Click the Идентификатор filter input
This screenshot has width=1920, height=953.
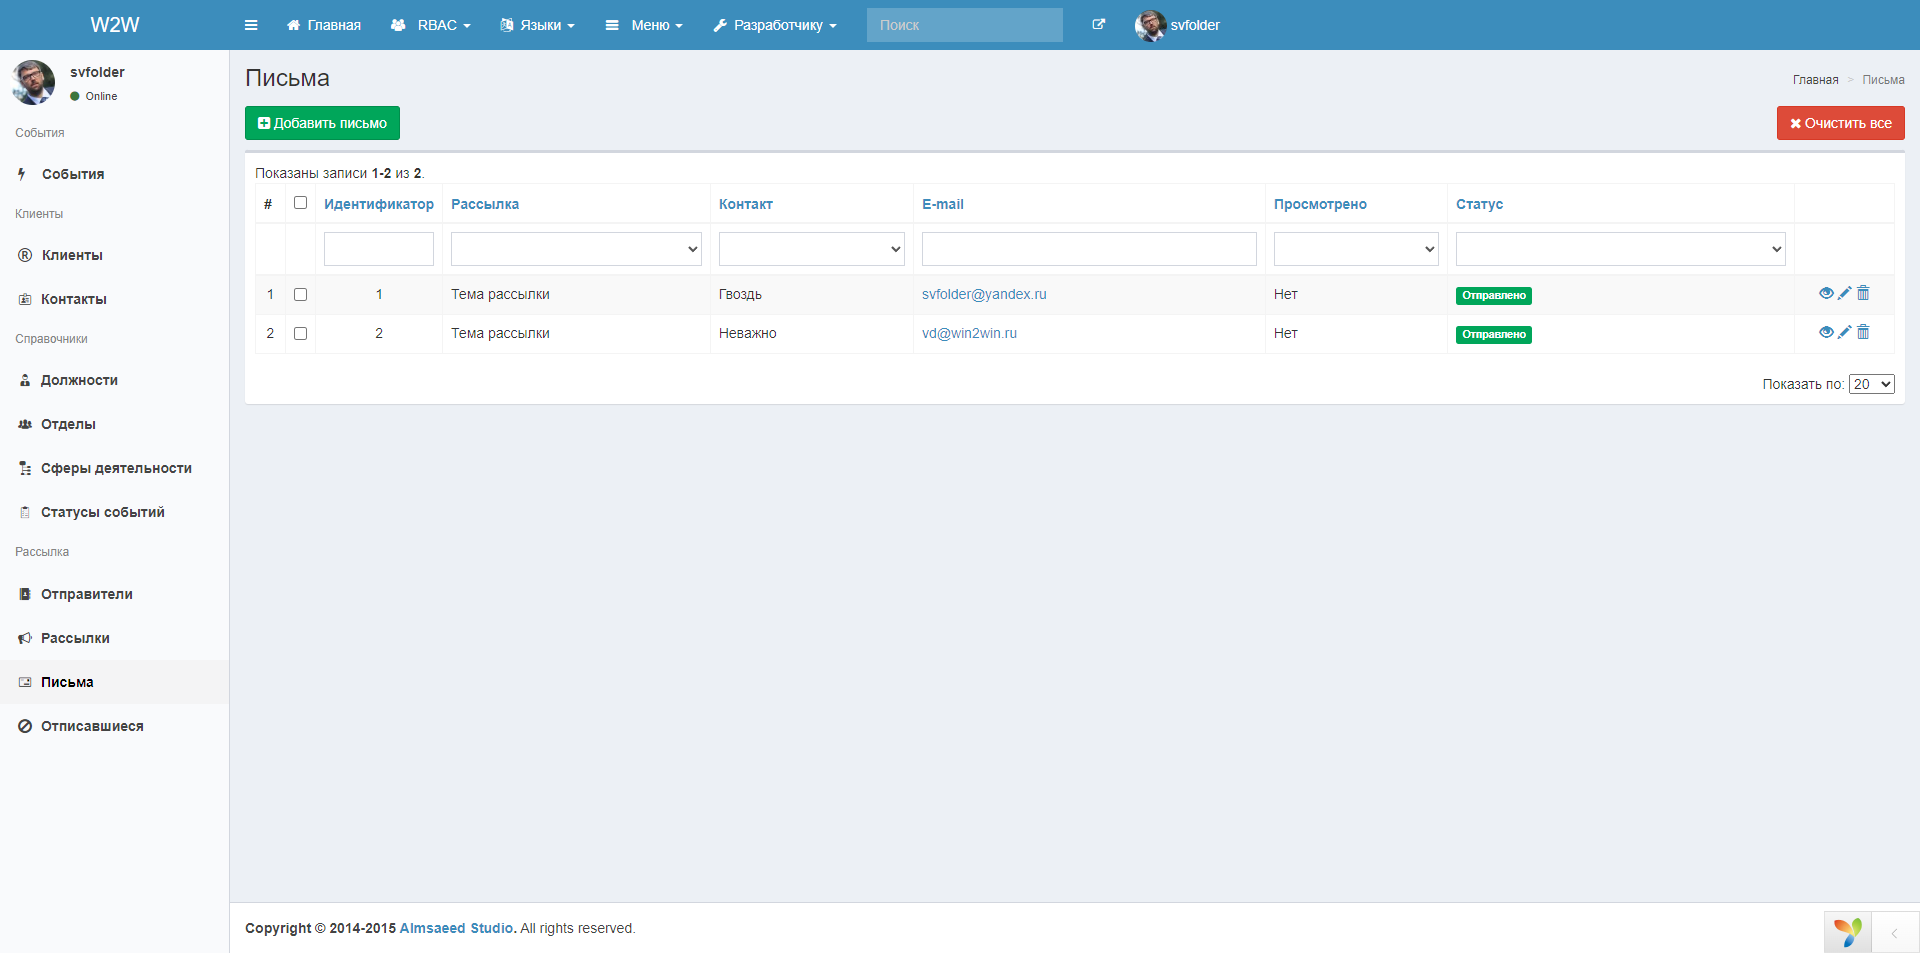click(379, 249)
